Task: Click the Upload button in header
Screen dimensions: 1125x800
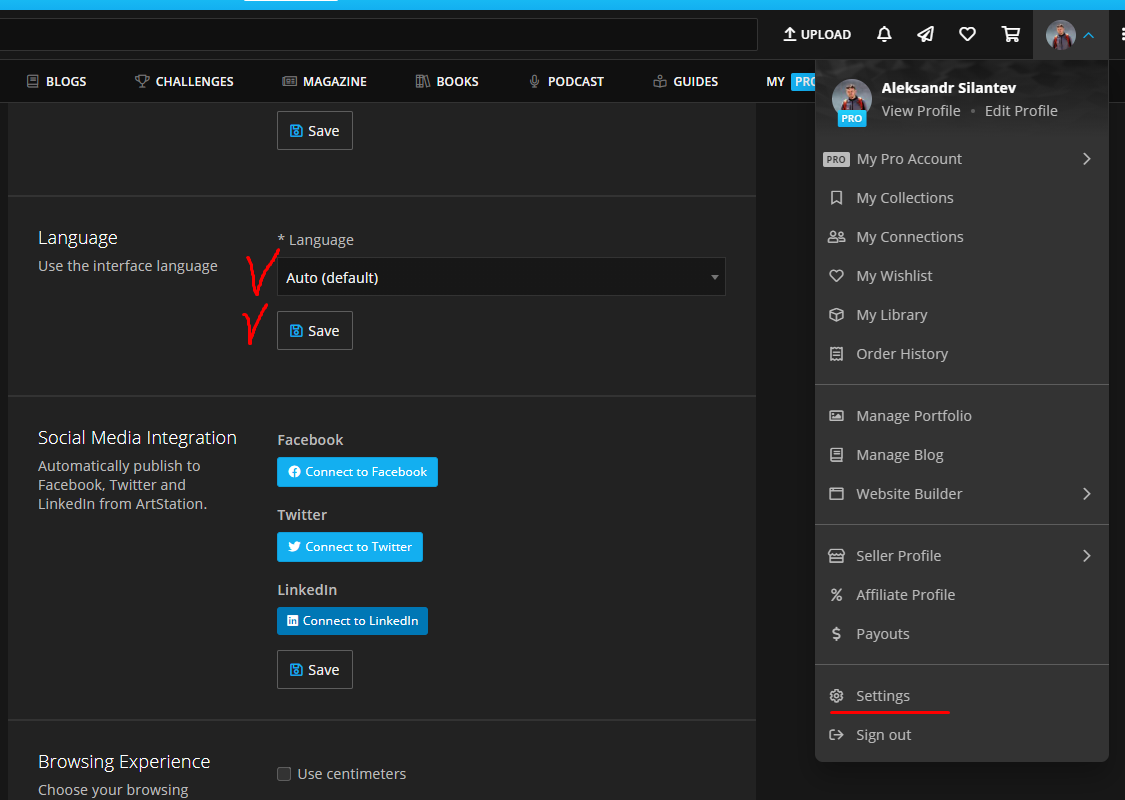Action: pos(817,34)
